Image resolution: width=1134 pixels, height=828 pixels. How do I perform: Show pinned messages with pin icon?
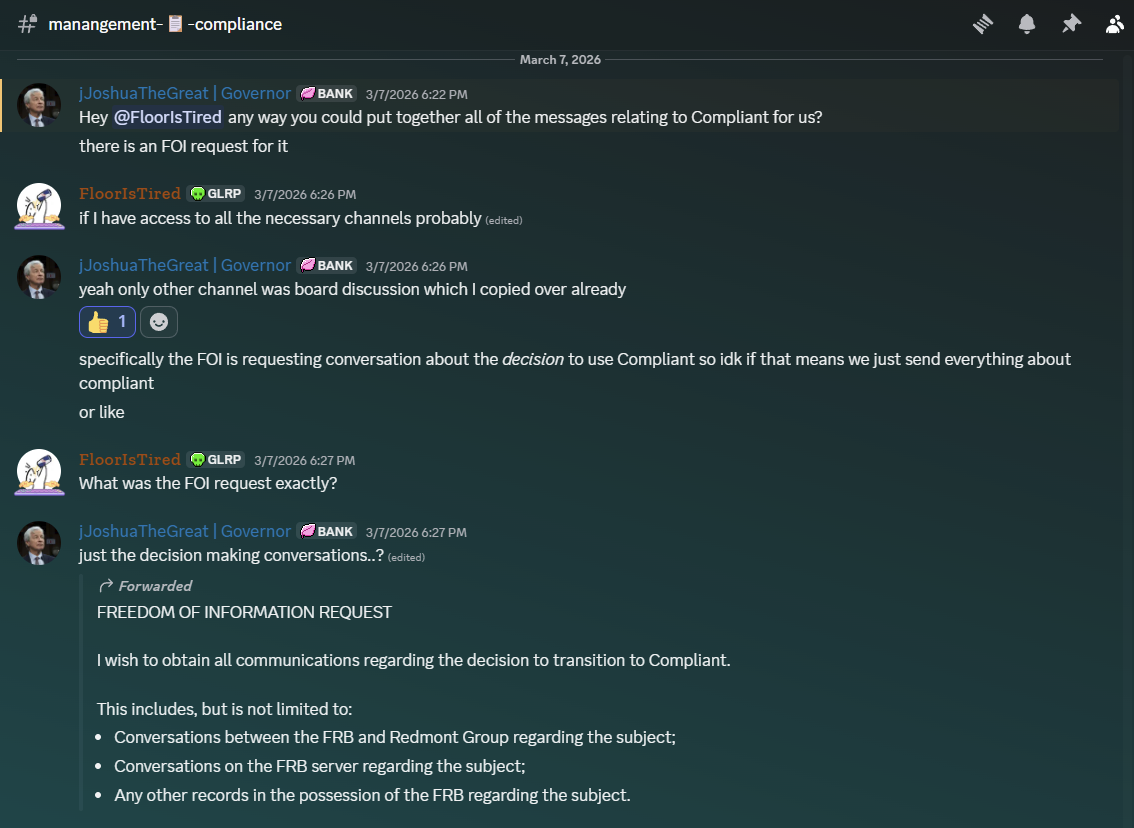[1071, 24]
